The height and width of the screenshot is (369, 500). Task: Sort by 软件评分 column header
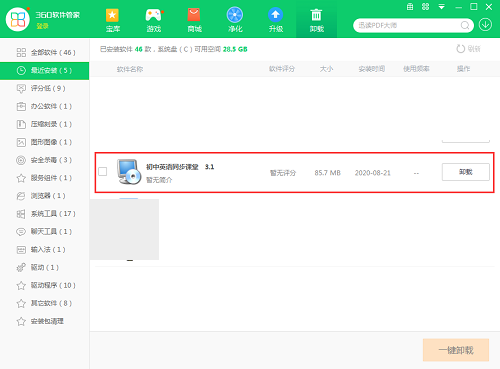[x=282, y=69]
